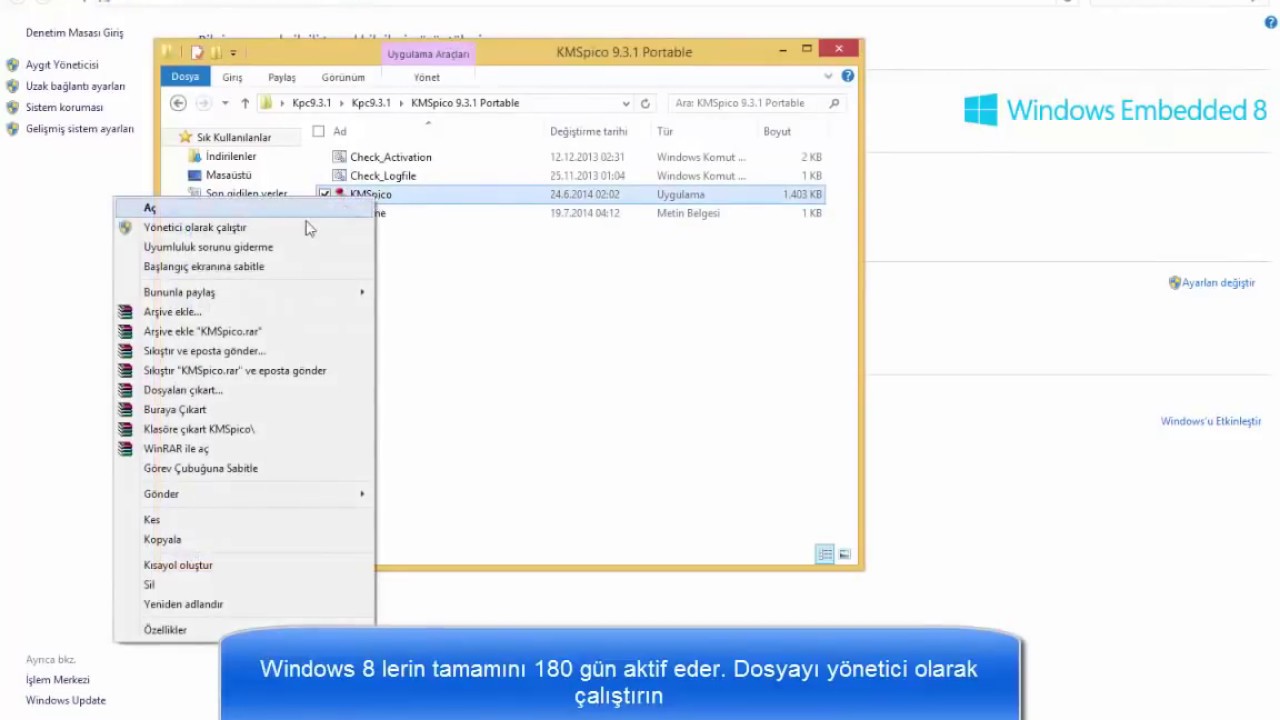Open 'Denetim Masası Giriş' link

tap(75, 33)
